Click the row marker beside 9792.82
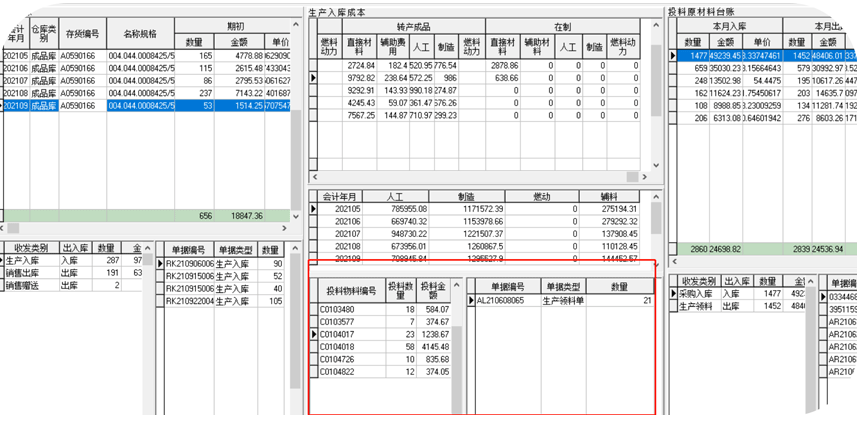The height and width of the screenshot is (423, 857). 312,77
